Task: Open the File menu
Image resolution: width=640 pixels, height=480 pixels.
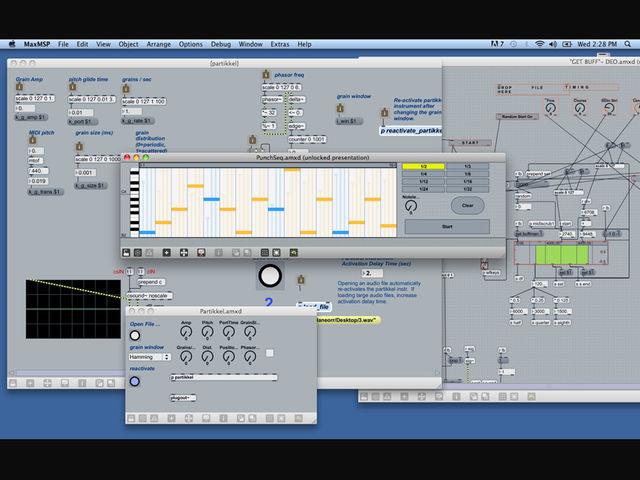Action: pyautogui.click(x=63, y=44)
